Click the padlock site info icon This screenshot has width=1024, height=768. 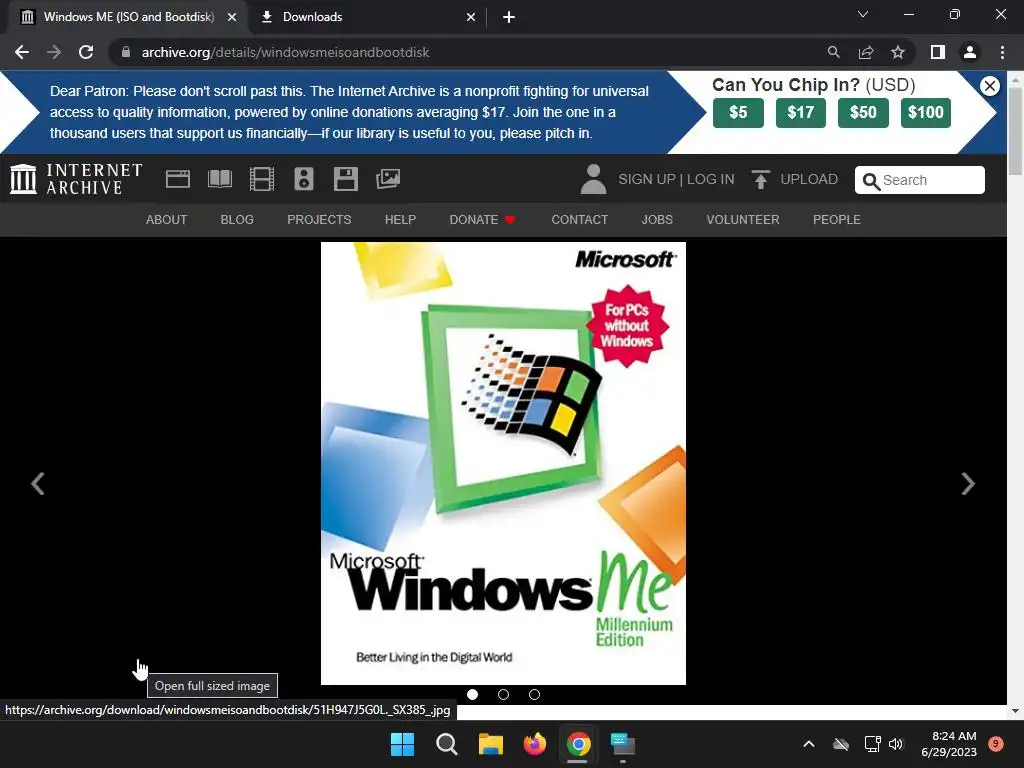pyautogui.click(x=126, y=52)
